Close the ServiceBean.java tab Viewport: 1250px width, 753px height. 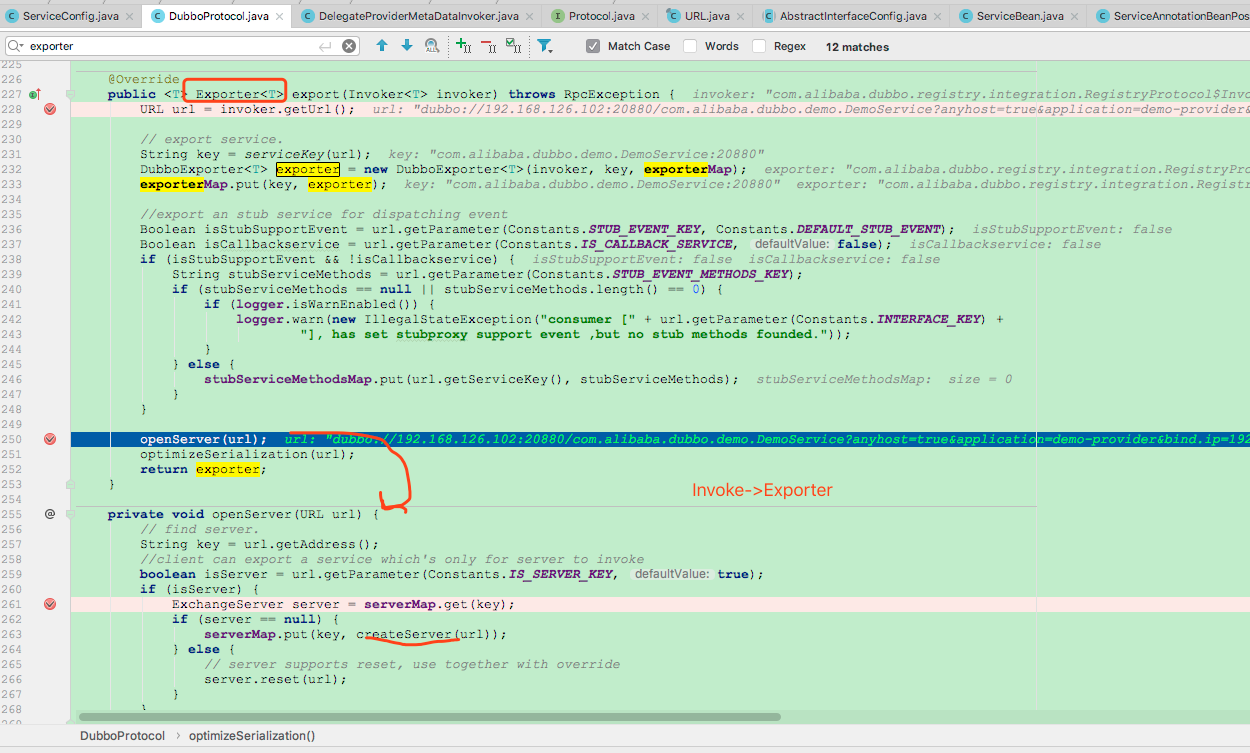1075,16
